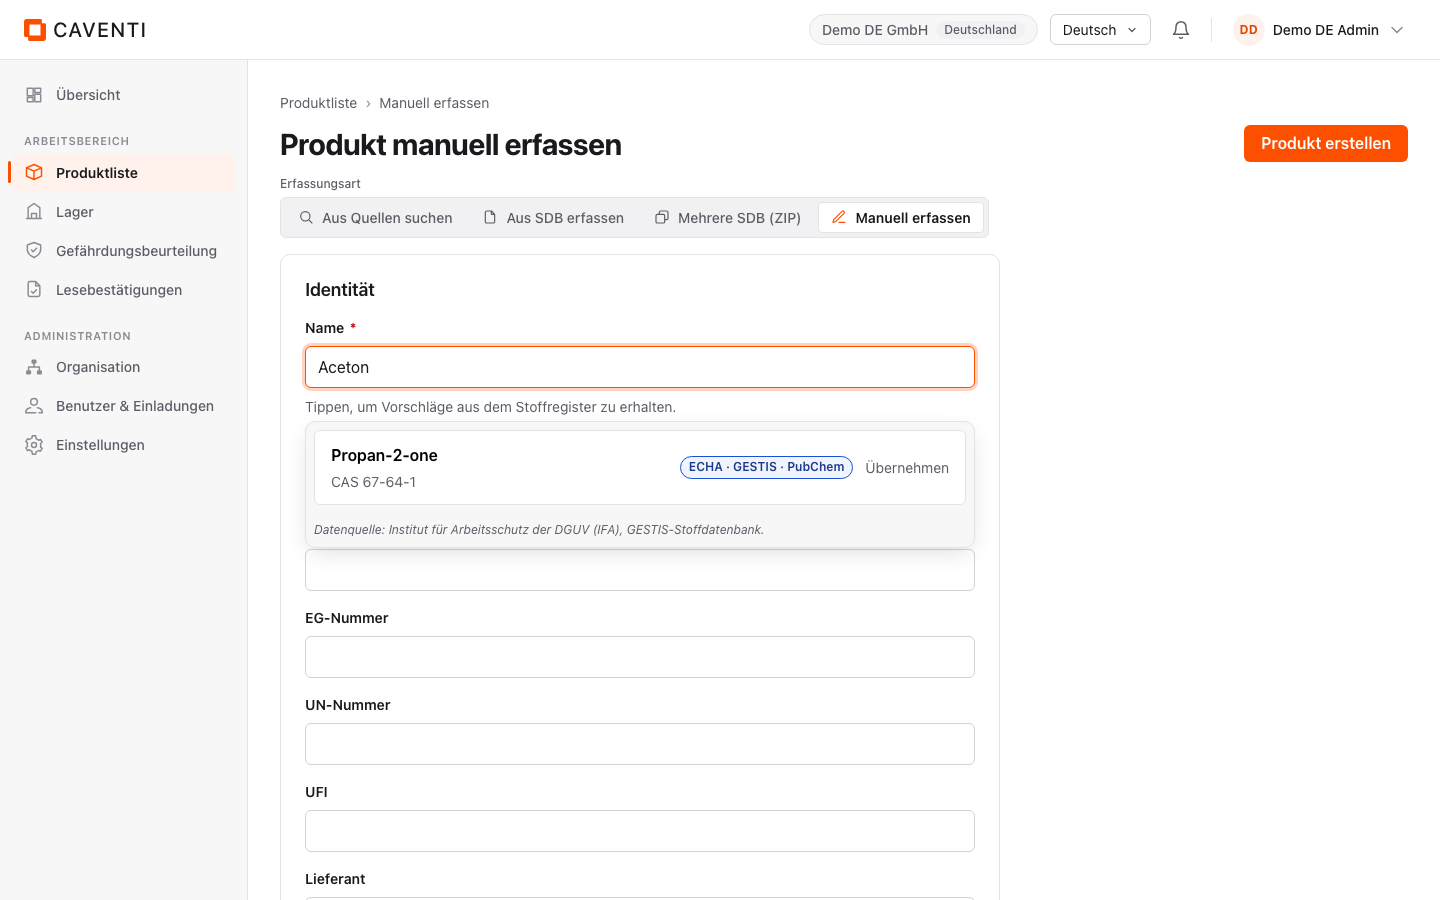
Task: Click the Gefährdungsbeurteilung shield icon
Action: pyautogui.click(x=34, y=250)
